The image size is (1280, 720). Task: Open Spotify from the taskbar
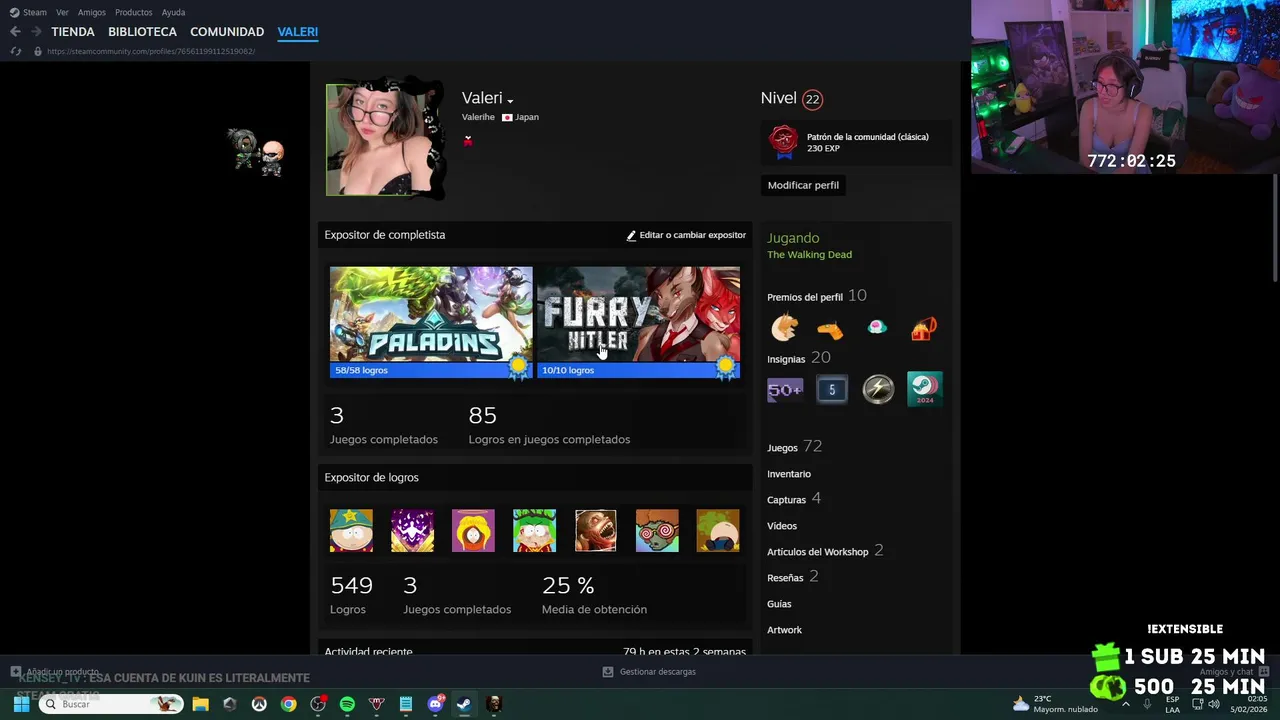347,704
